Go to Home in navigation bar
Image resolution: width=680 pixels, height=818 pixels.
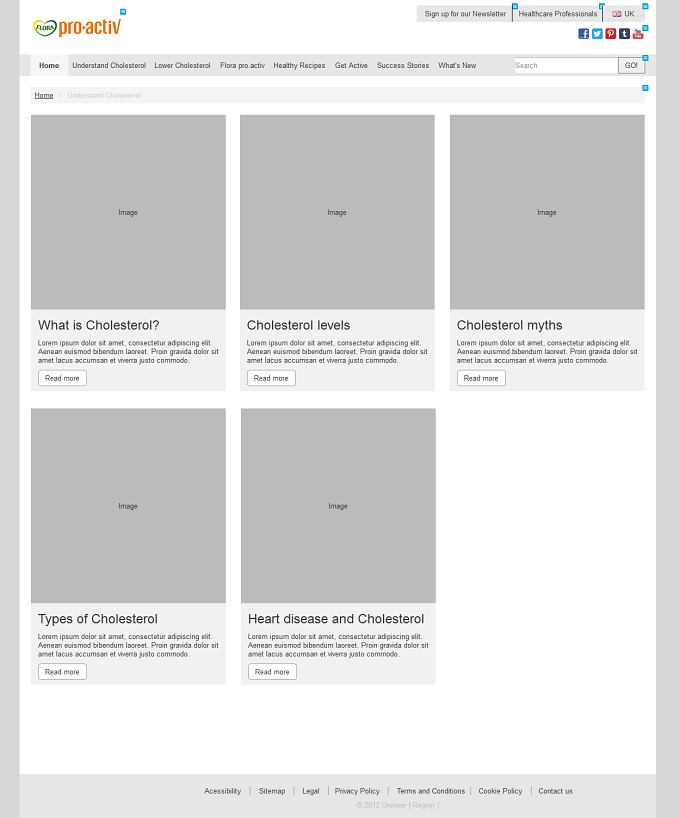pyautogui.click(x=49, y=65)
